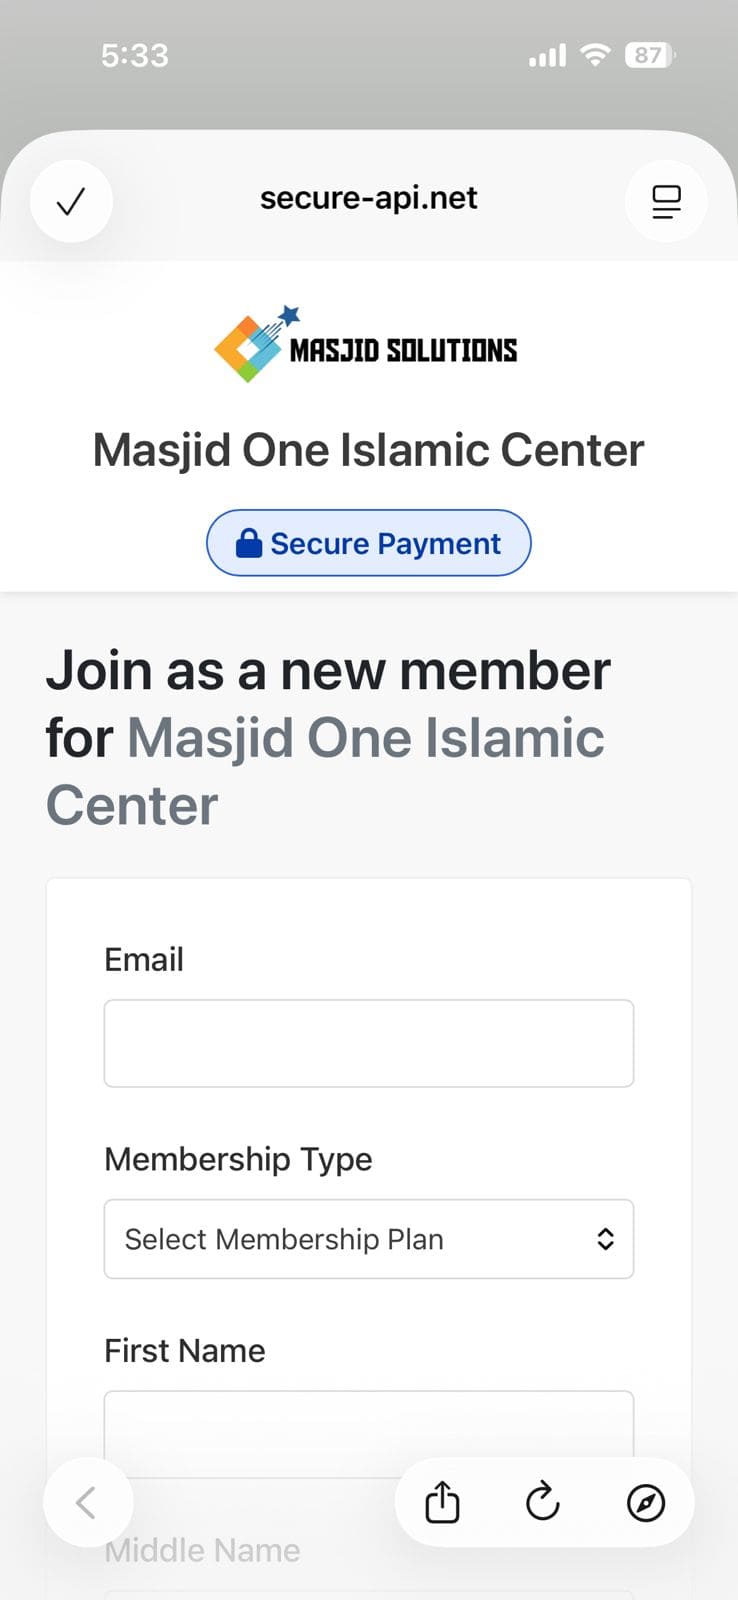Tap the Masjid One Islamic Center header title
Screen dimensions: 738x1600
368,450
